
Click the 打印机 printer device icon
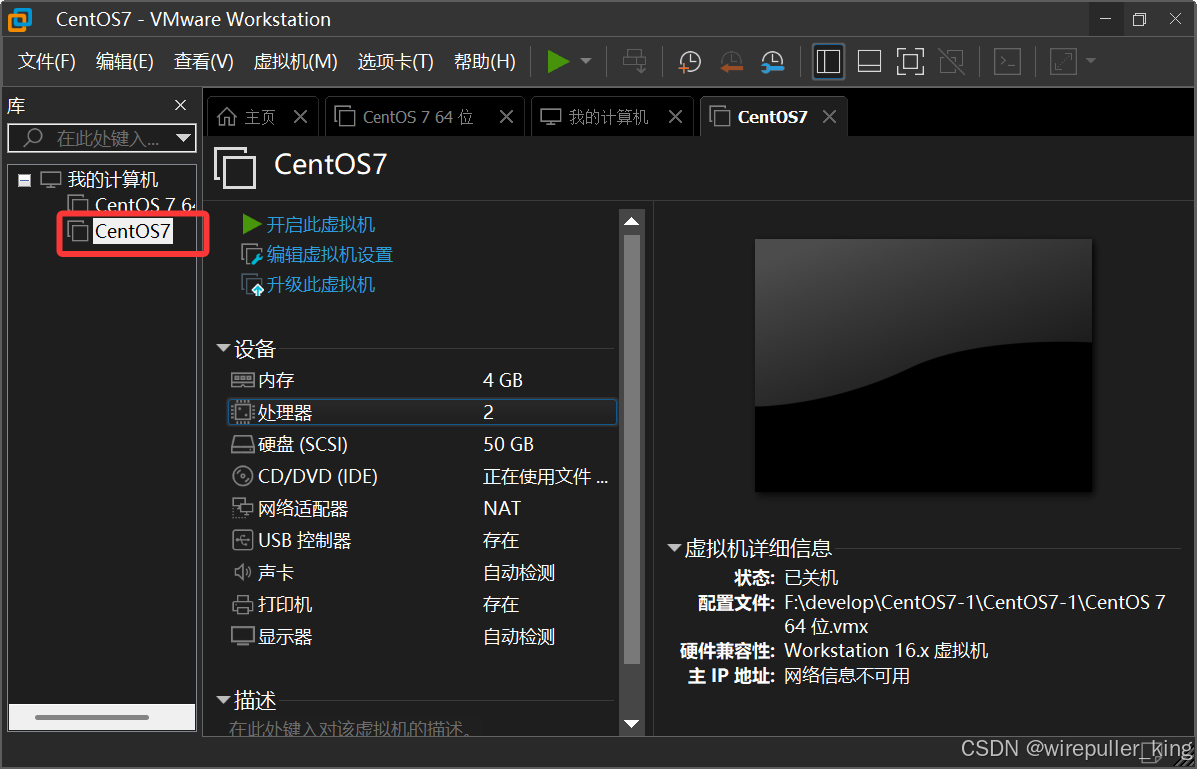(242, 605)
